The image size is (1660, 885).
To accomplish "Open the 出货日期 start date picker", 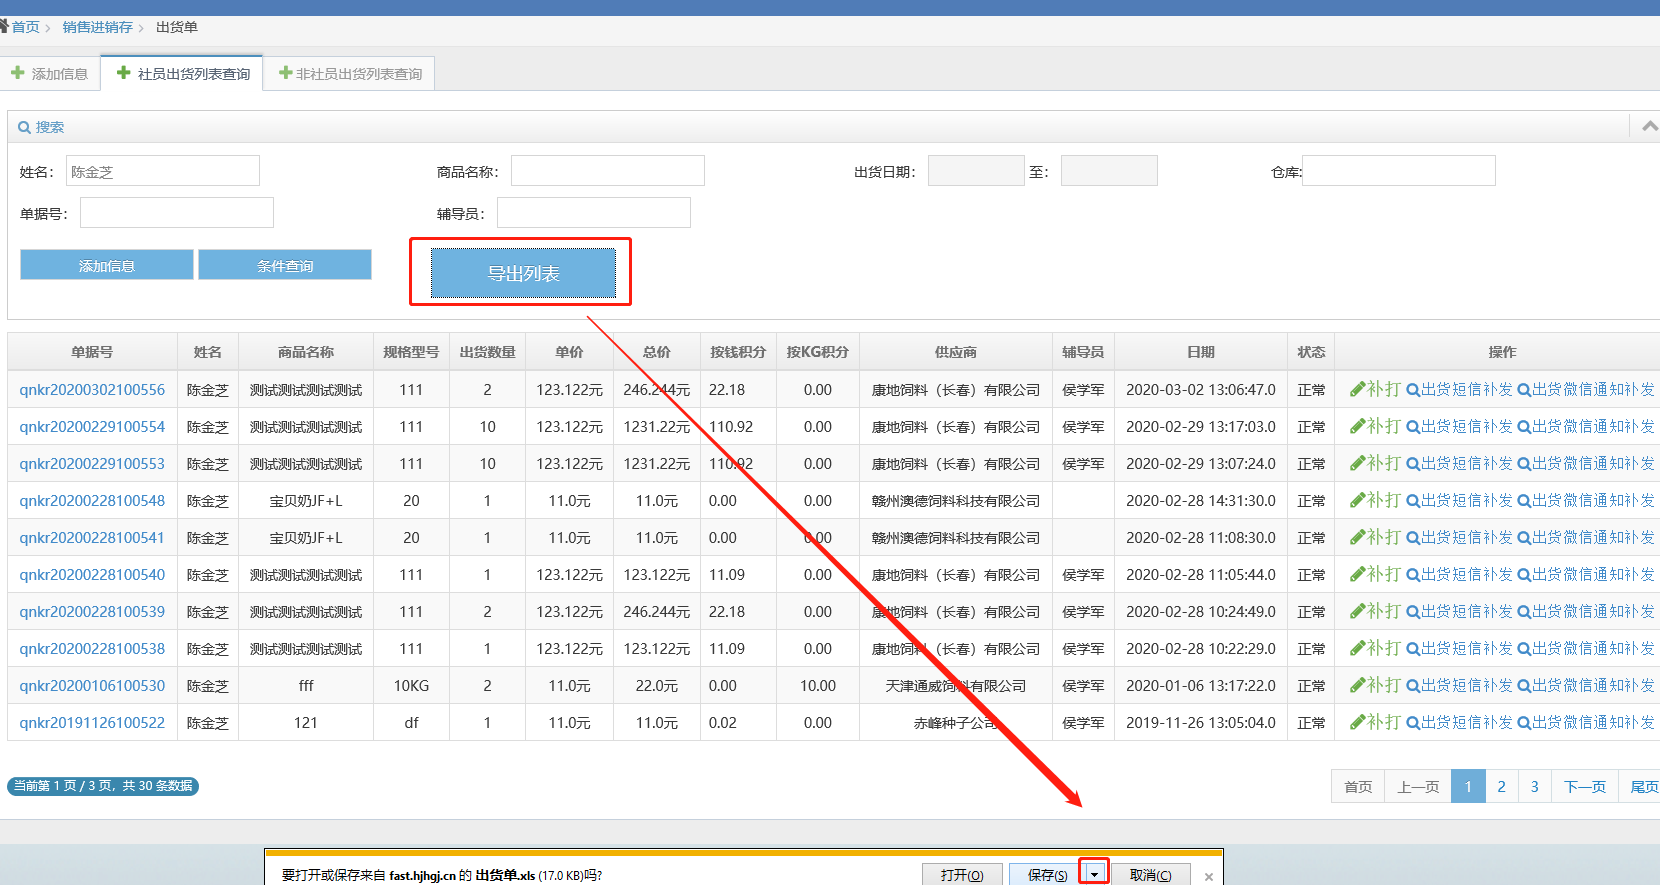I will pyautogui.click(x=975, y=171).
